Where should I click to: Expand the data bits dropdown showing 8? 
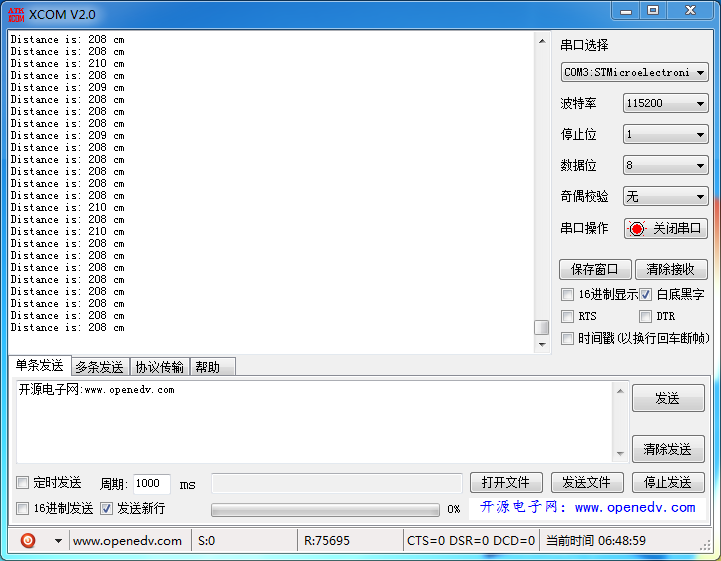pos(665,165)
